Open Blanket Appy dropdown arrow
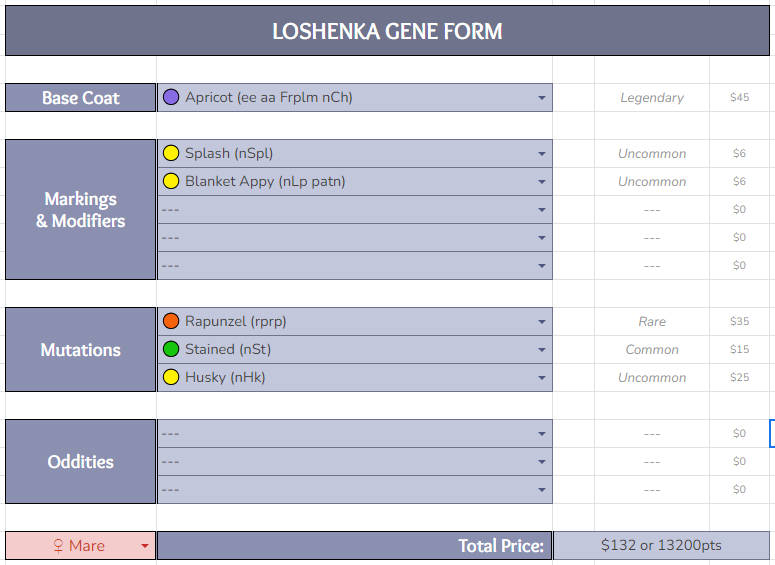The width and height of the screenshot is (775, 565). coord(542,182)
